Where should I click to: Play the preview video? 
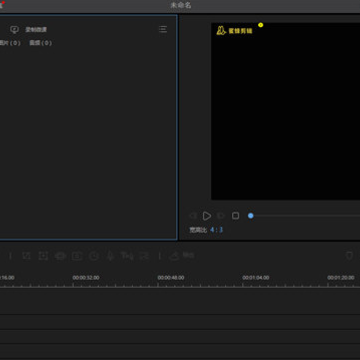point(207,216)
